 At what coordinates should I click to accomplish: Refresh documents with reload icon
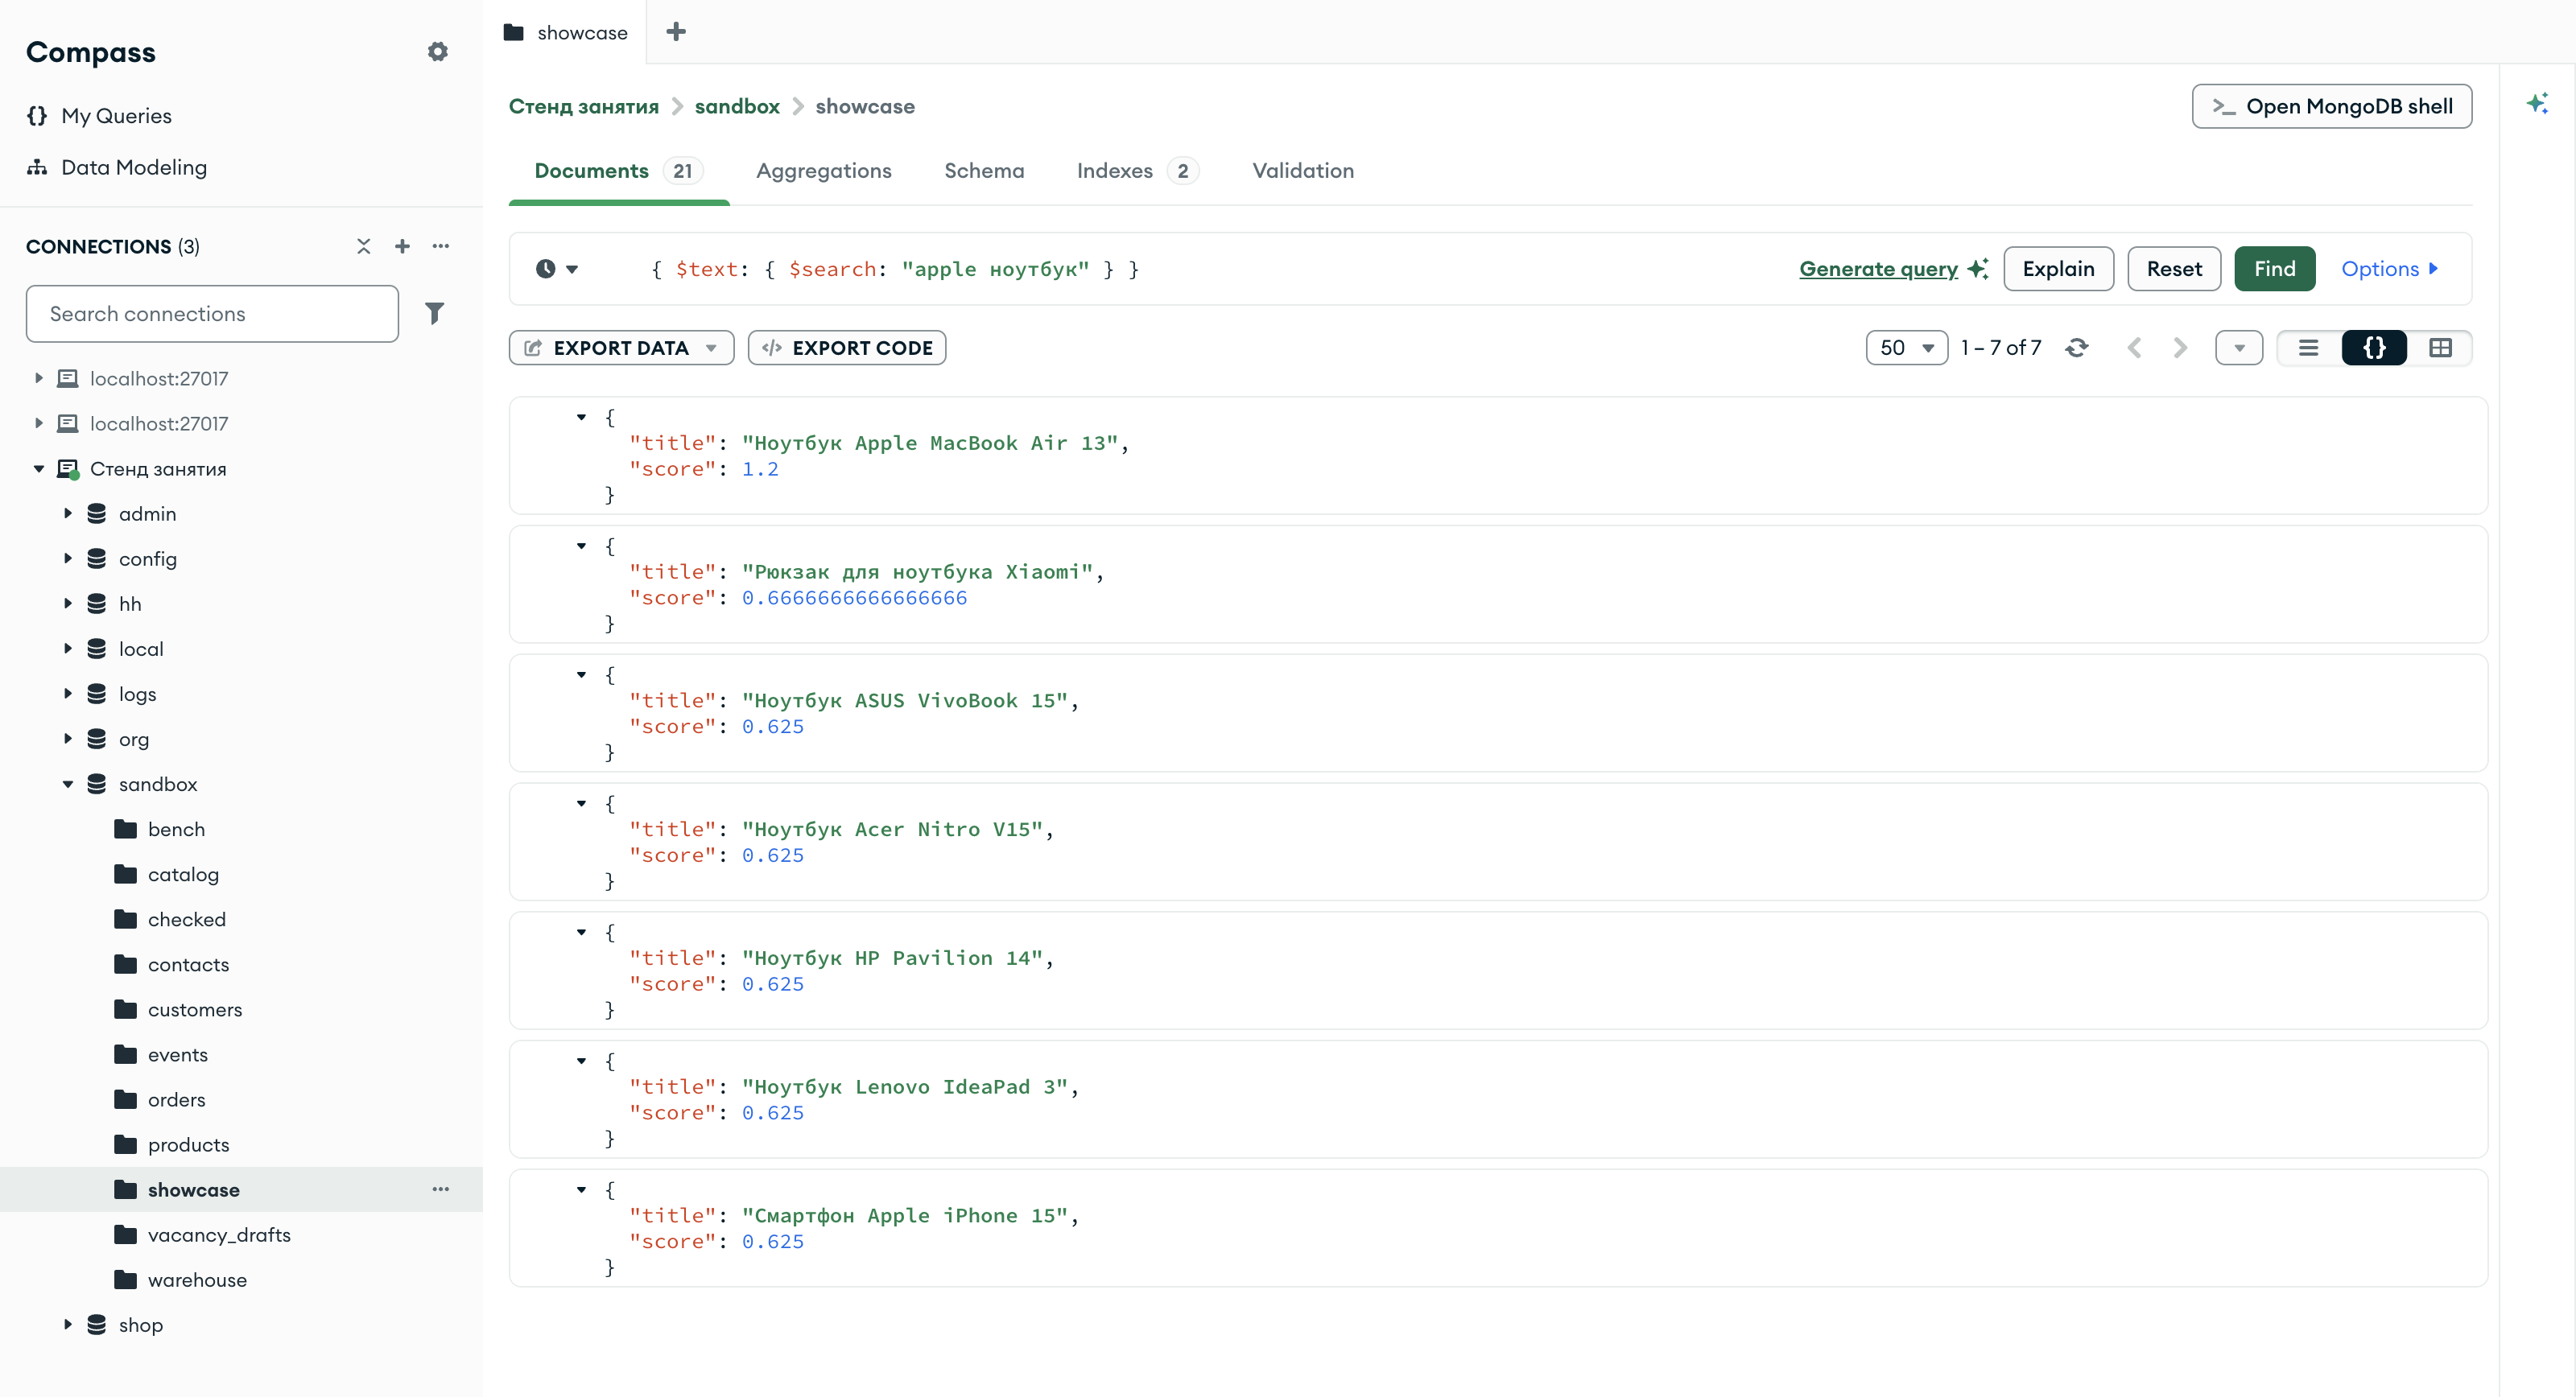point(2077,348)
